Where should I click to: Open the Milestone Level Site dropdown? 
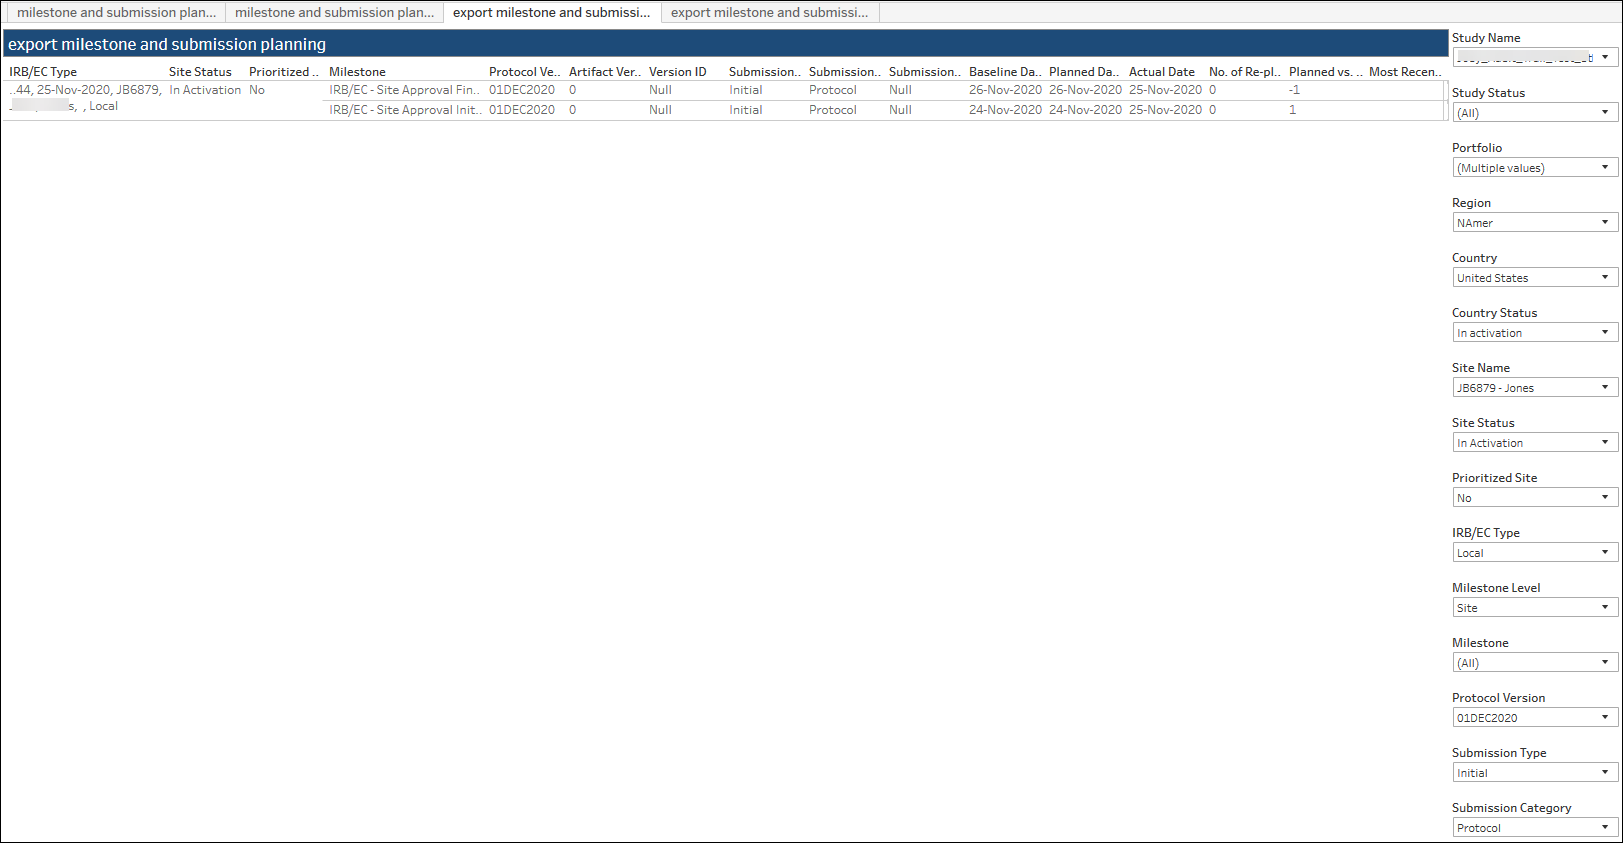(1535, 608)
